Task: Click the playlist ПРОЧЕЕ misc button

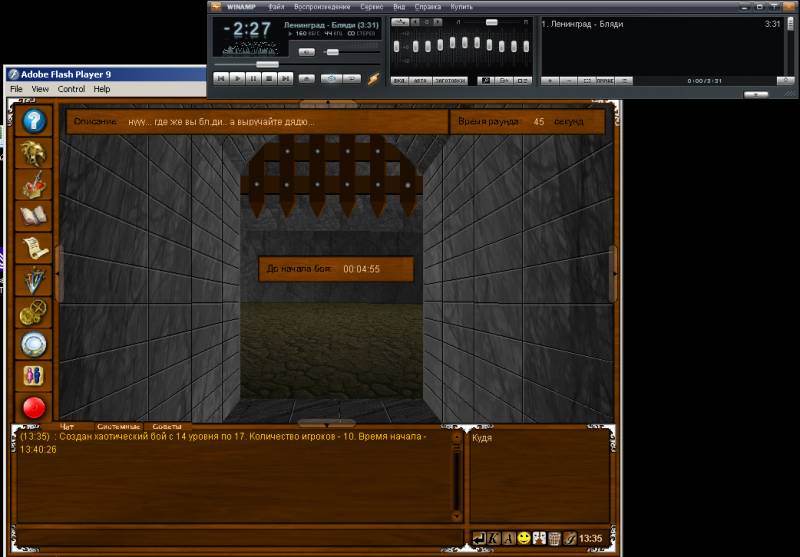Action: pos(605,81)
